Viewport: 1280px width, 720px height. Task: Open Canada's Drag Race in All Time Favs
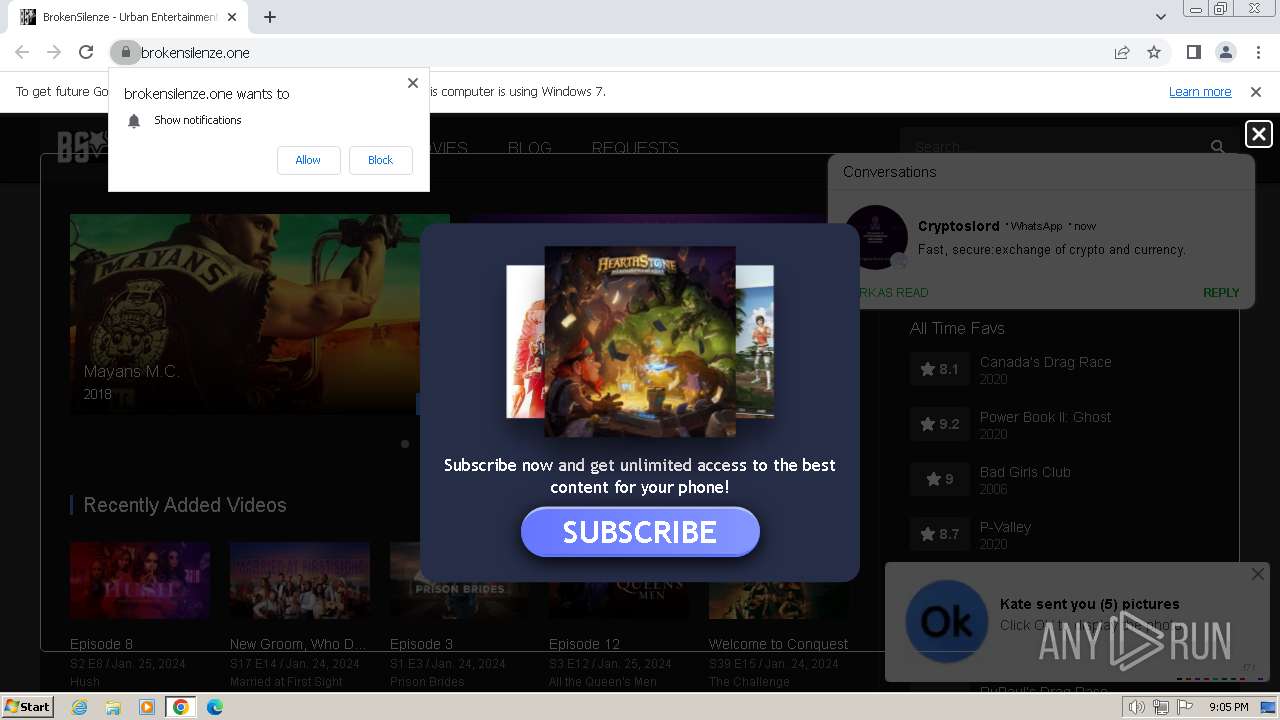pos(1045,362)
